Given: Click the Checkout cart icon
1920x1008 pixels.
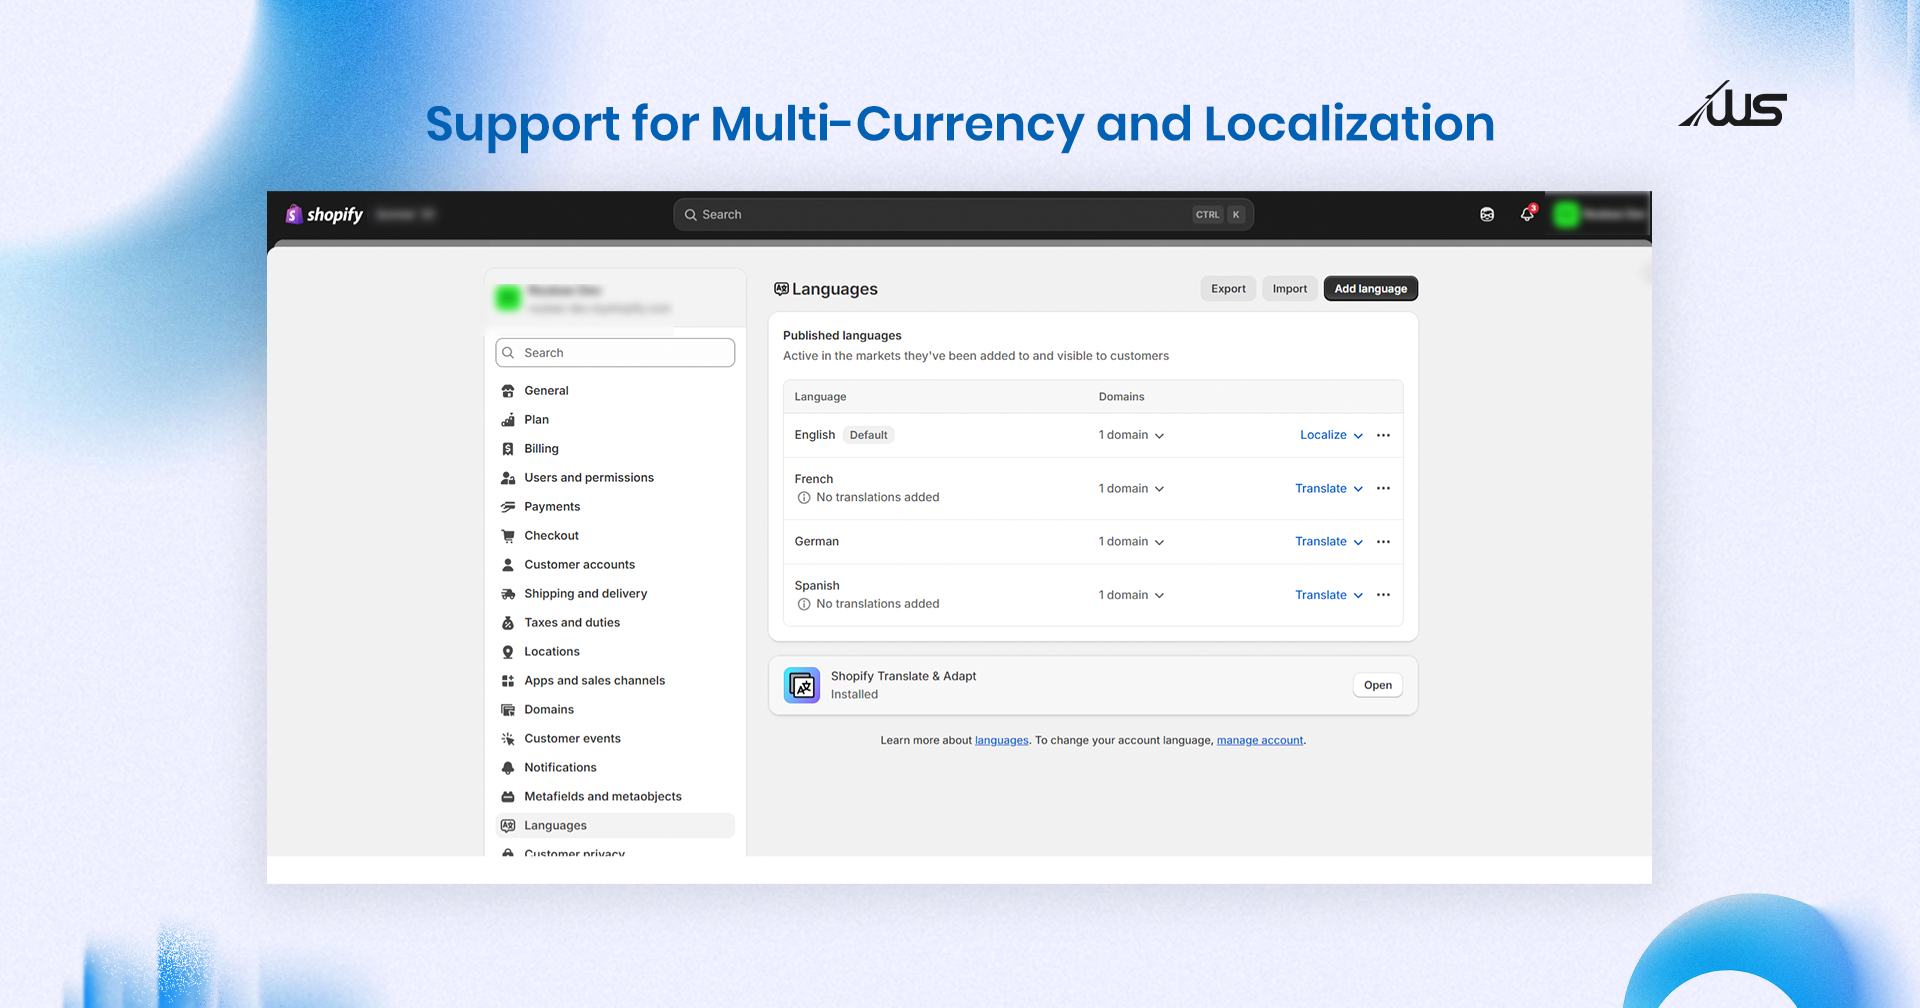Looking at the screenshot, I should pos(508,536).
